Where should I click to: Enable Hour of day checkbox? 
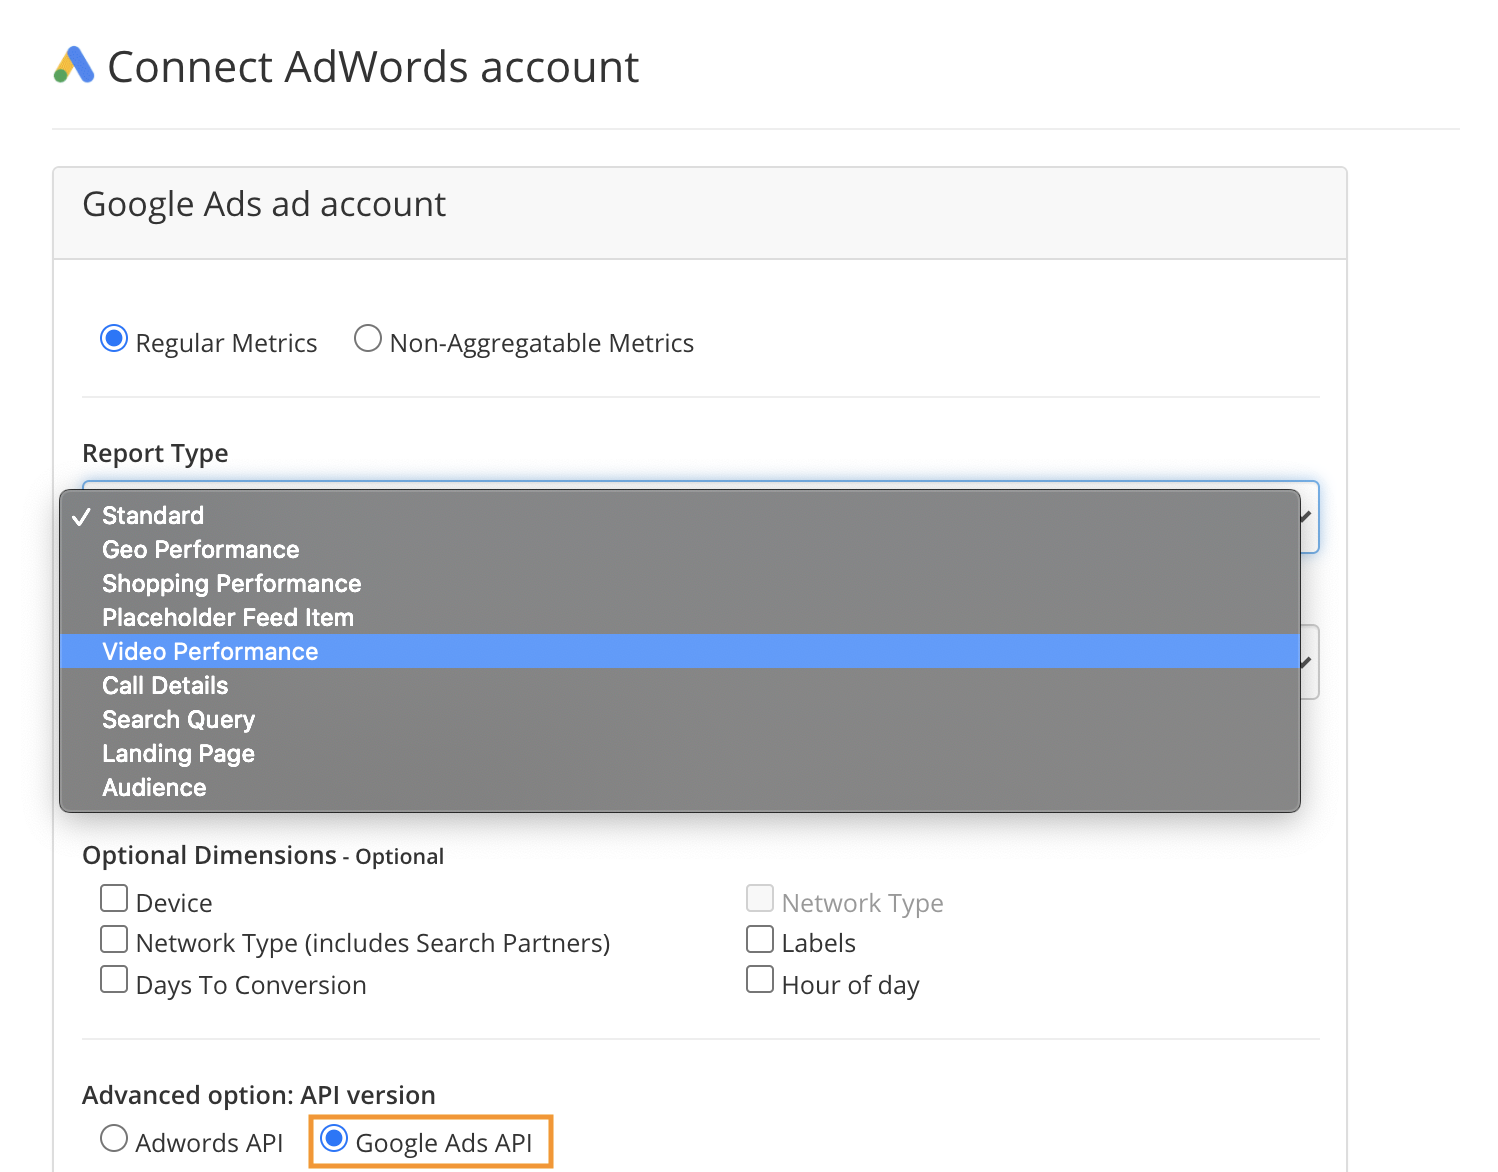pos(760,980)
